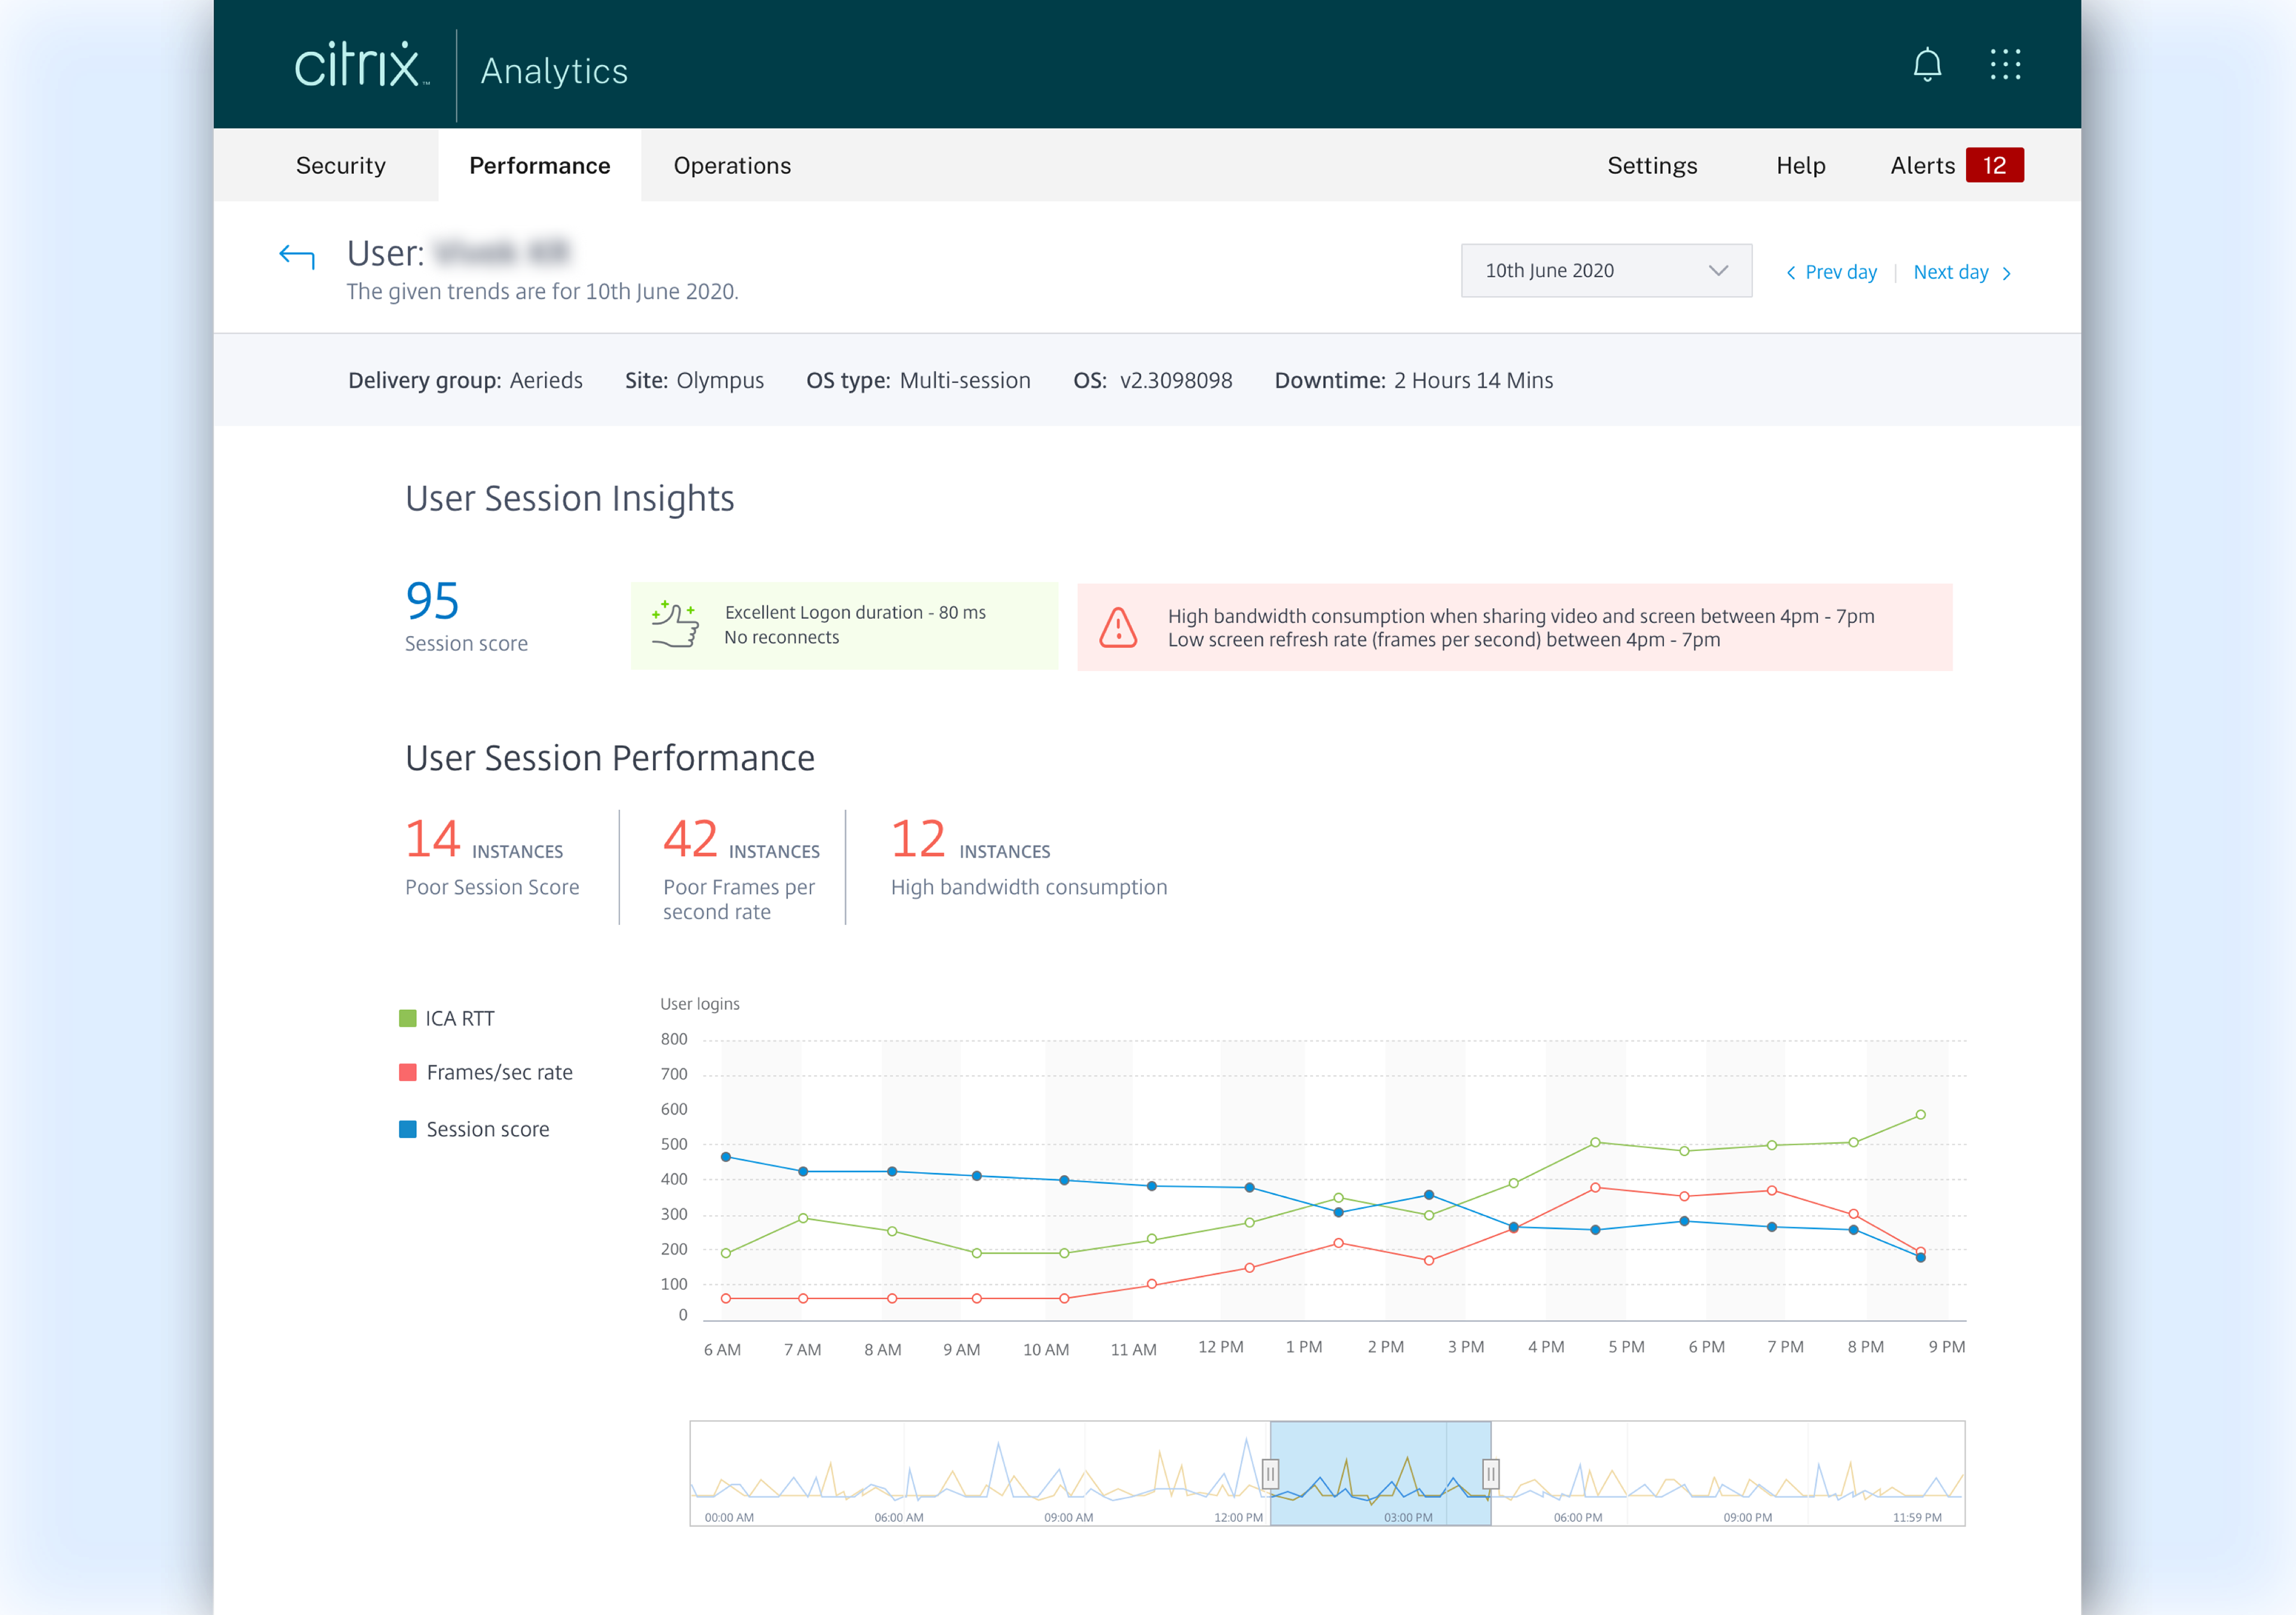
Task: Click the Prev day left chevron
Action: click(1790, 273)
